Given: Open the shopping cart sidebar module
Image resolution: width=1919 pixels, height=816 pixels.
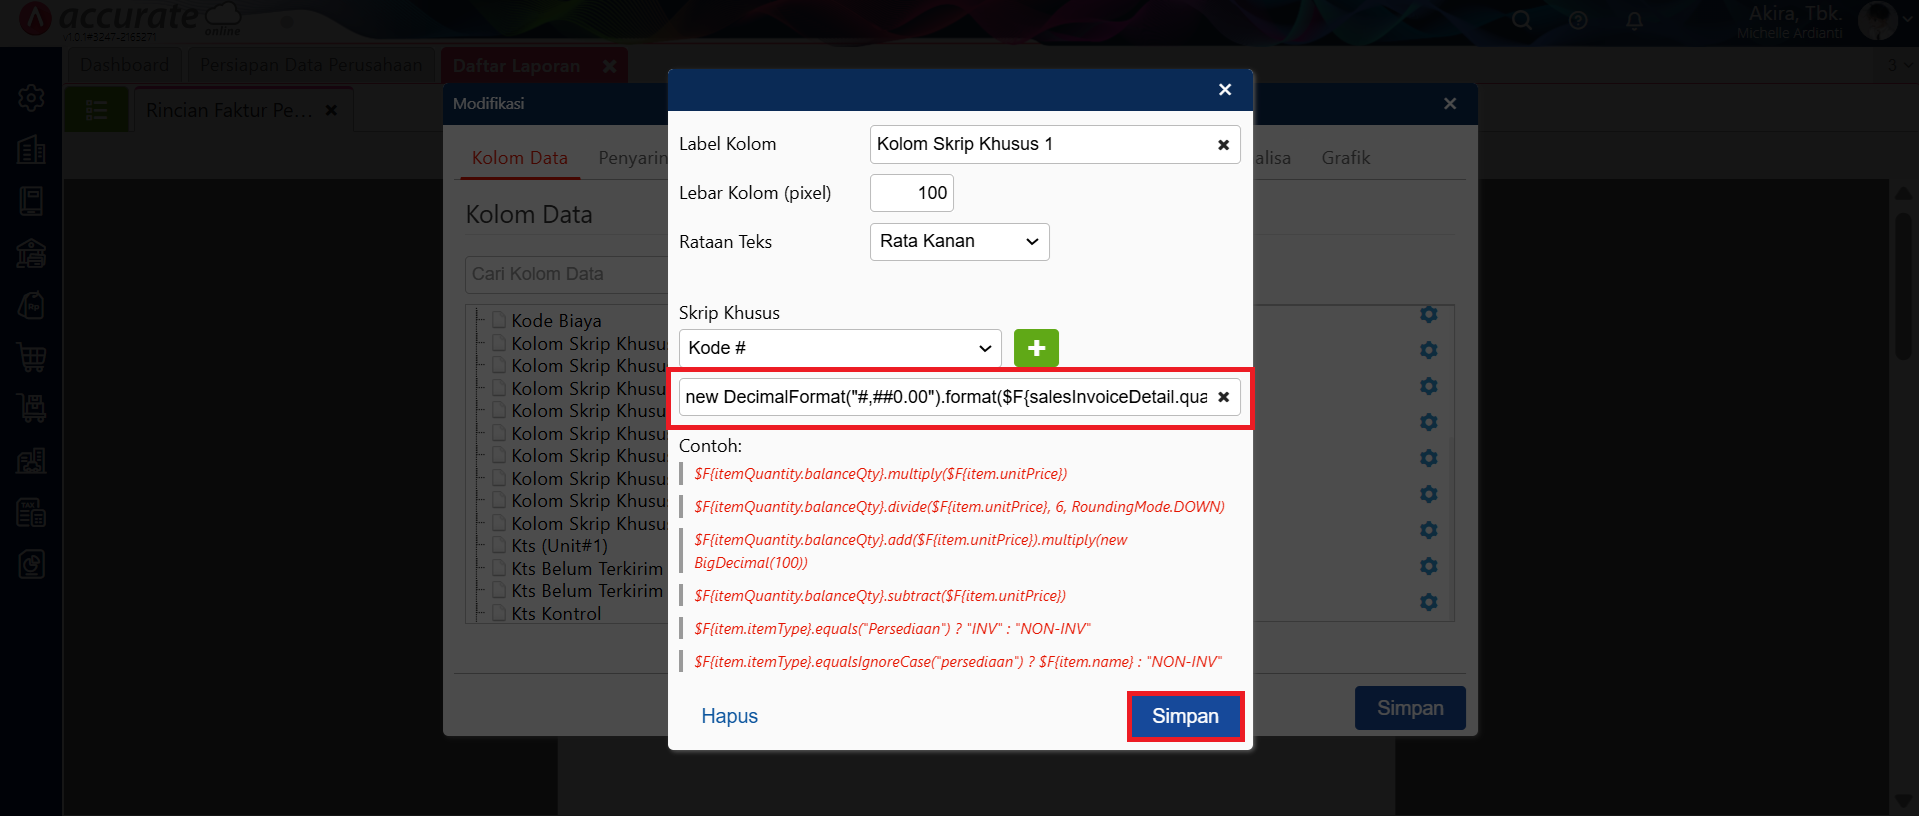Looking at the screenshot, I should [31, 357].
